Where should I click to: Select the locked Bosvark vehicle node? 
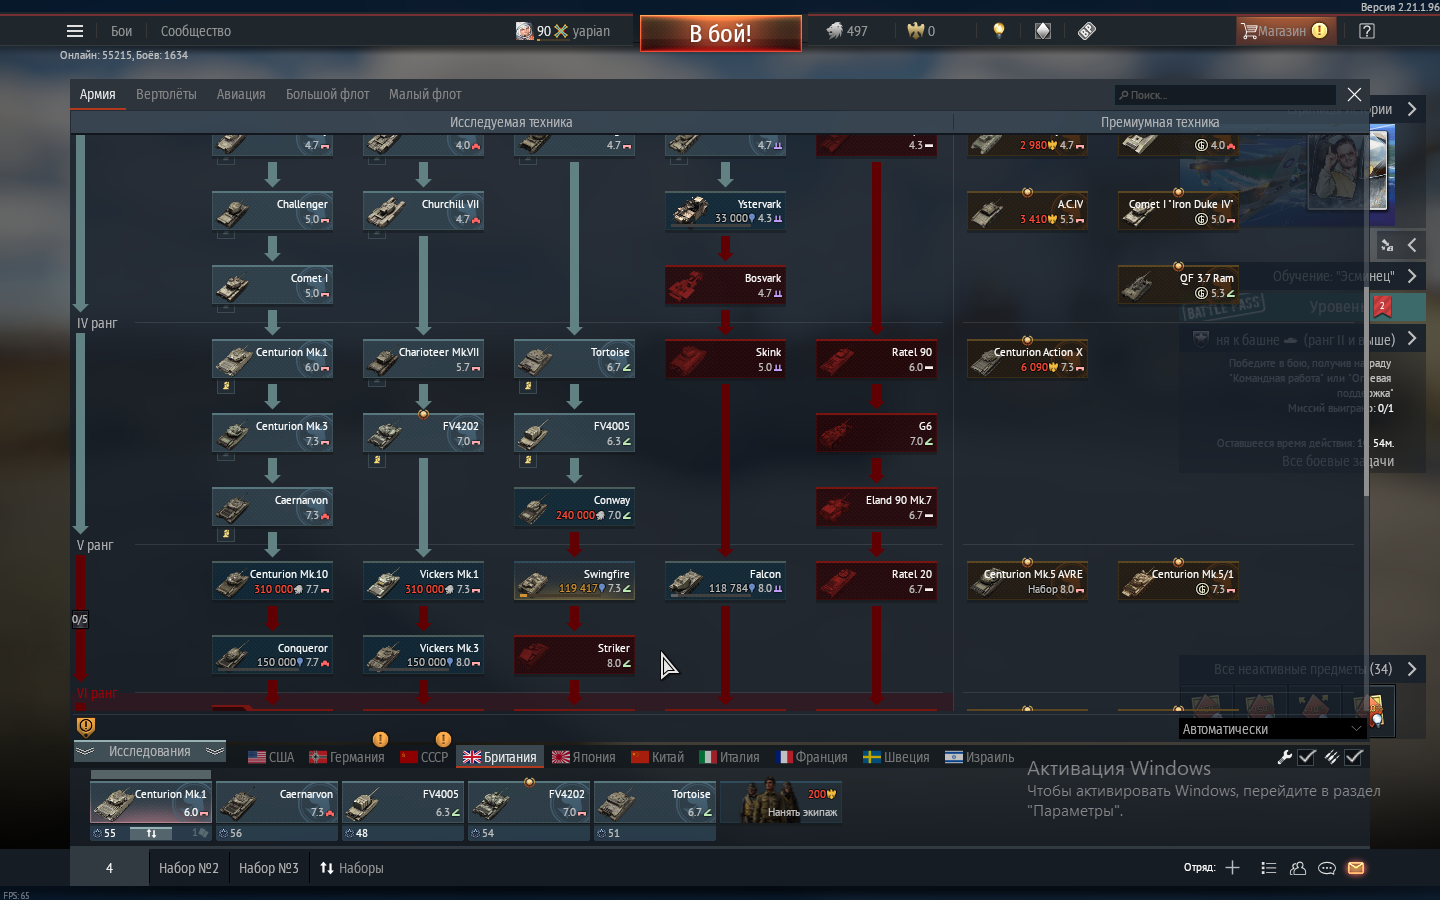click(725, 285)
